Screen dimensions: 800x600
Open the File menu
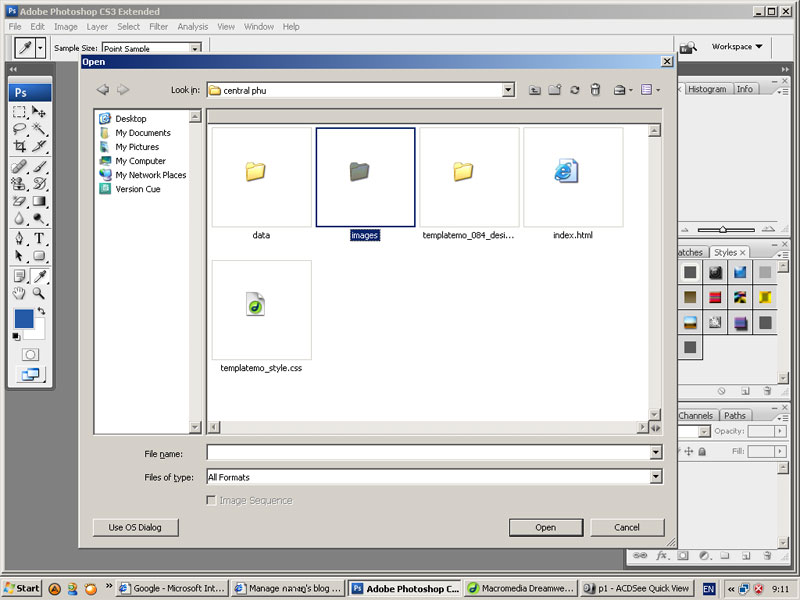tap(15, 27)
